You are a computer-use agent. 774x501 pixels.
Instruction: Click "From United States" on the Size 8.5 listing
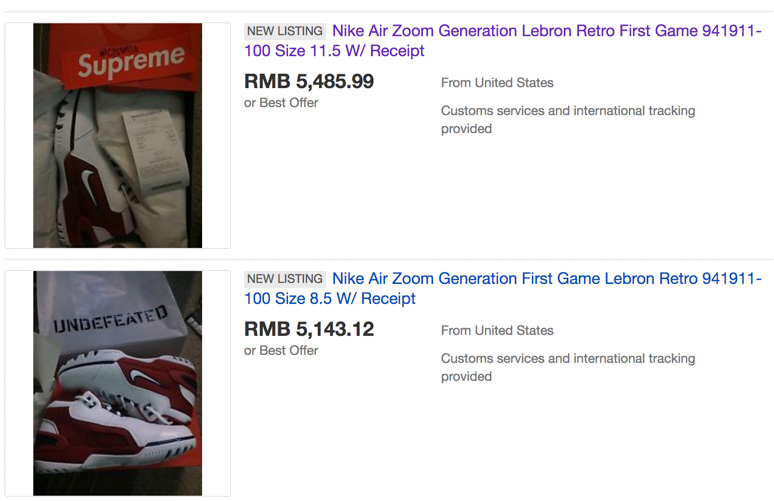click(497, 331)
